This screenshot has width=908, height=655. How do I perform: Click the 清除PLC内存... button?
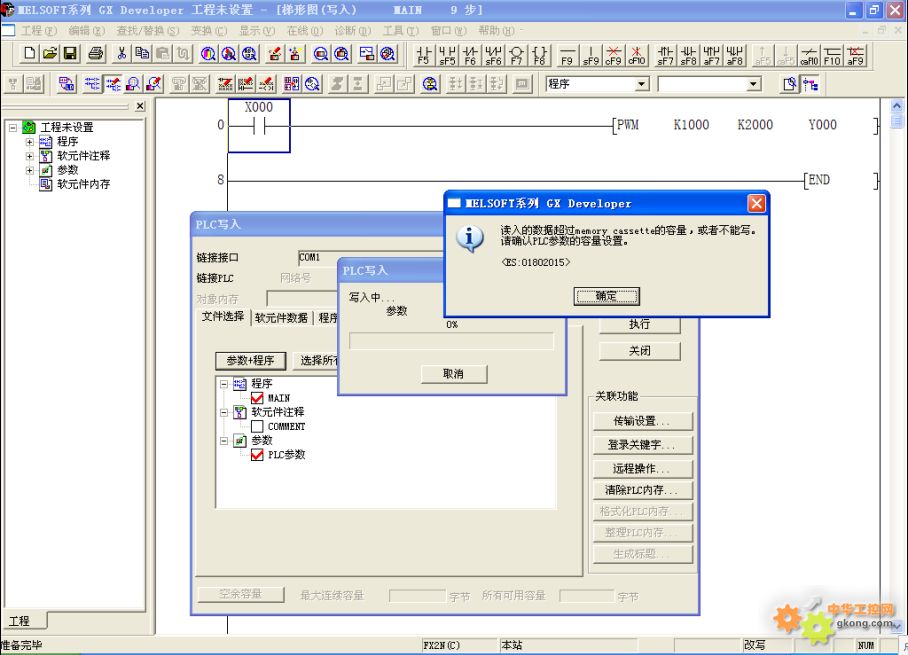click(642, 490)
